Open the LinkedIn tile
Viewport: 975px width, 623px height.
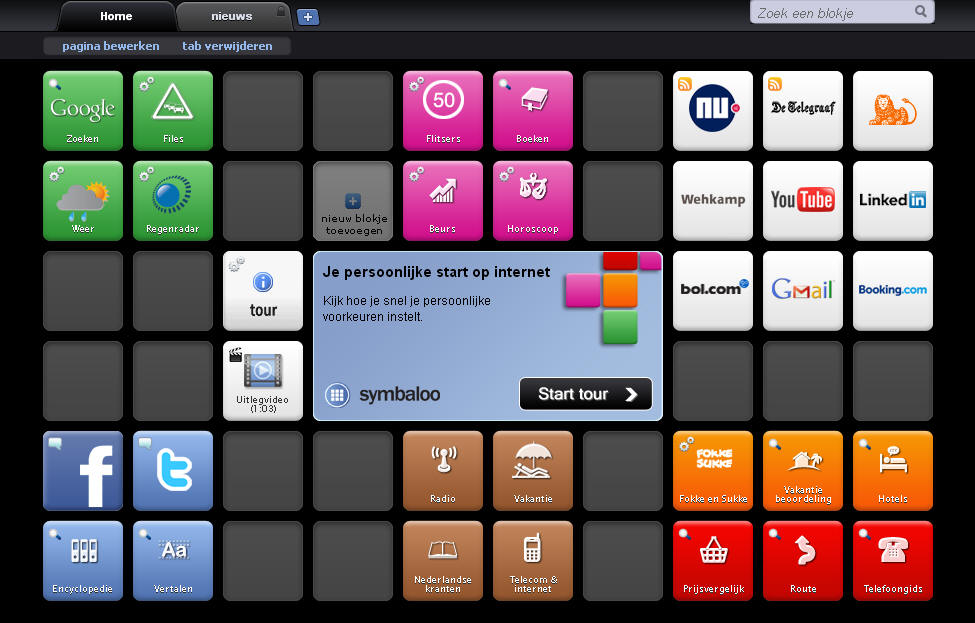pos(893,201)
